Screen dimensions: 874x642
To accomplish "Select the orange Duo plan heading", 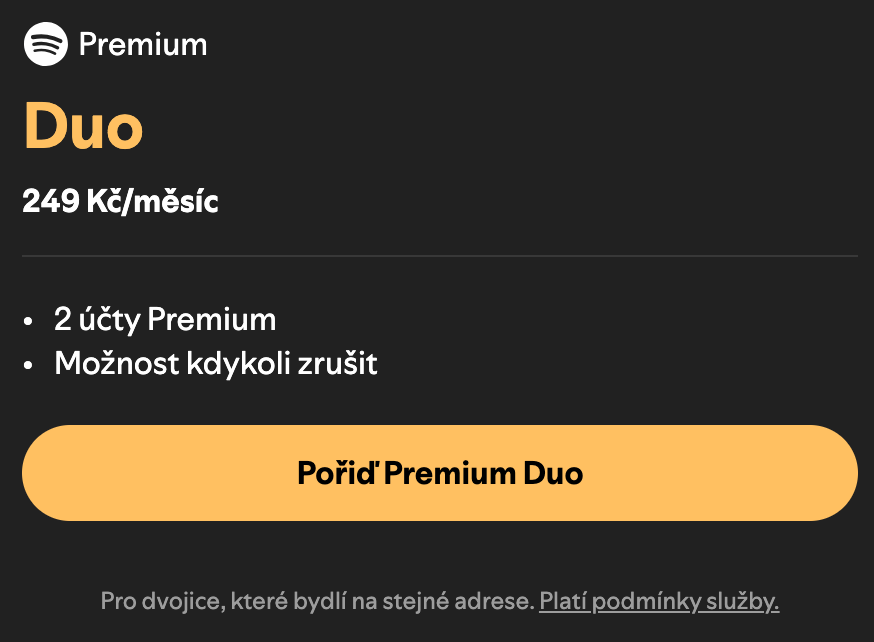I will click(x=83, y=127).
